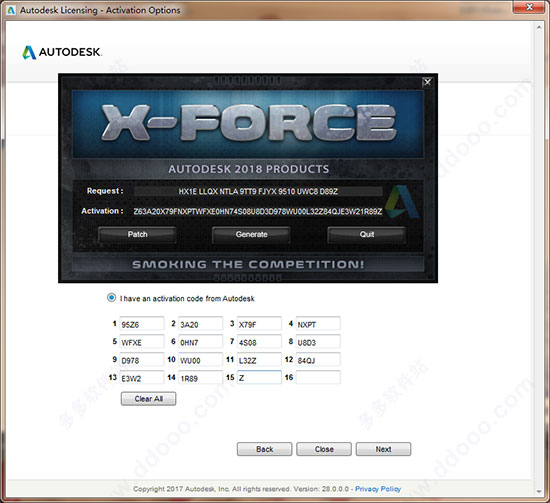Select 'I have an activation code' radio
550x503 pixels.
point(111,298)
